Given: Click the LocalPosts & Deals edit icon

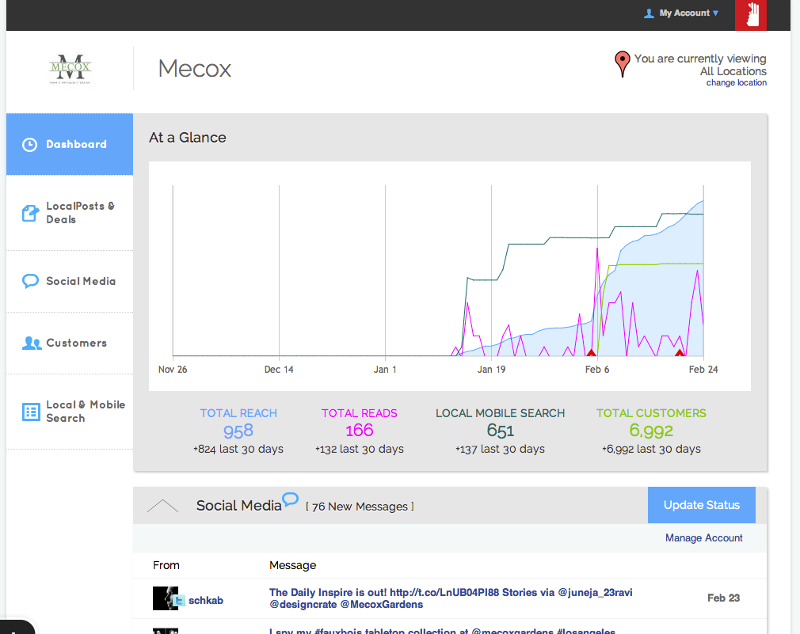Looking at the screenshot, I should [30, 213].
